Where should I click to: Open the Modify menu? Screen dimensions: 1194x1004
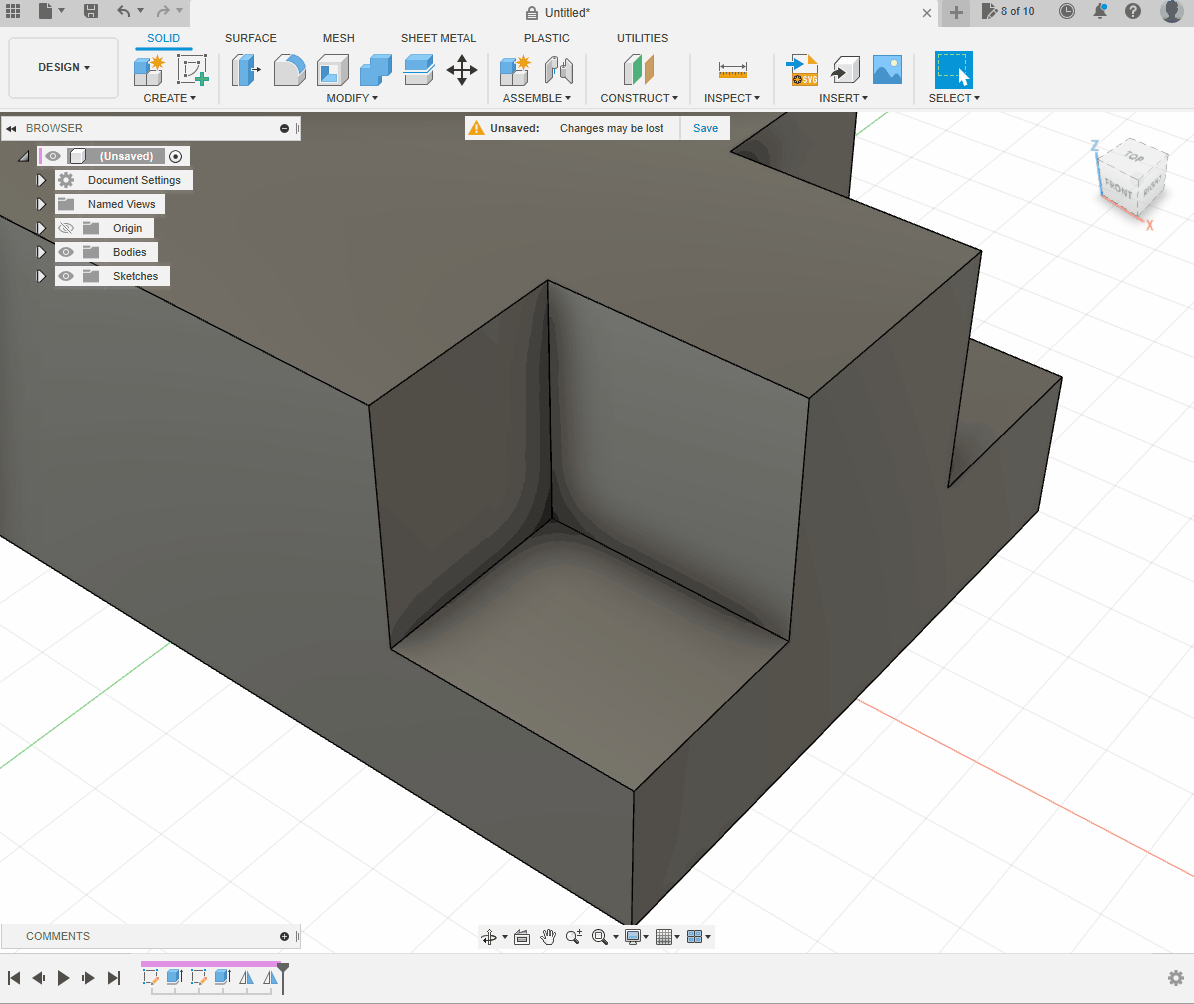tap(352, 98)
